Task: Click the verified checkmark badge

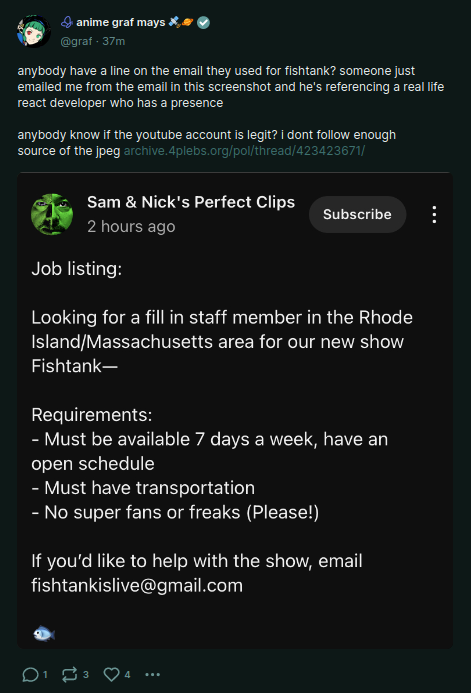Action: click(x=203, y=22)
